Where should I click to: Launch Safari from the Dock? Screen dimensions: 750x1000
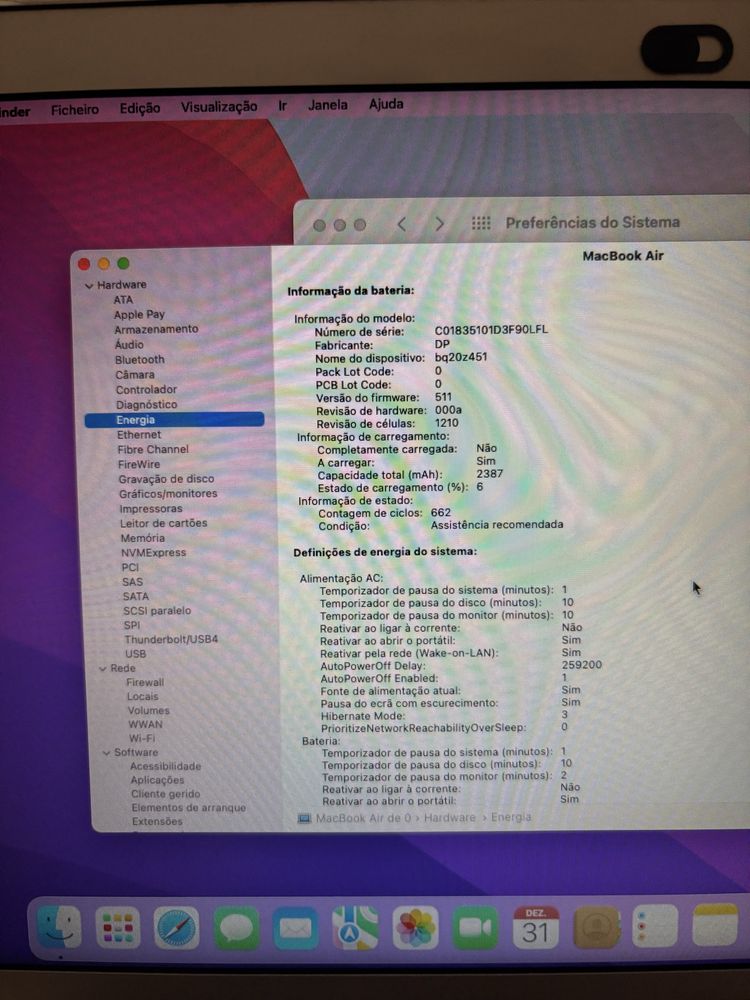click(177, 928)
